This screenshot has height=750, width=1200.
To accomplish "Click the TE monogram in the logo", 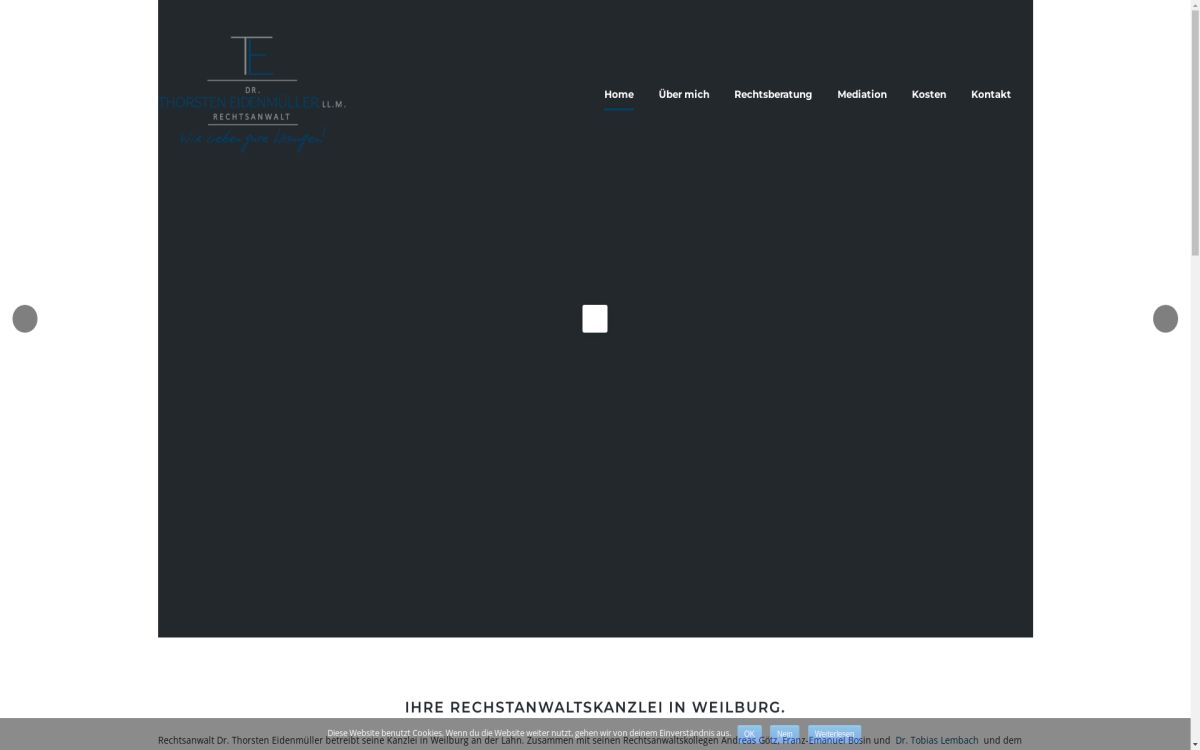I will coord(252,56).
